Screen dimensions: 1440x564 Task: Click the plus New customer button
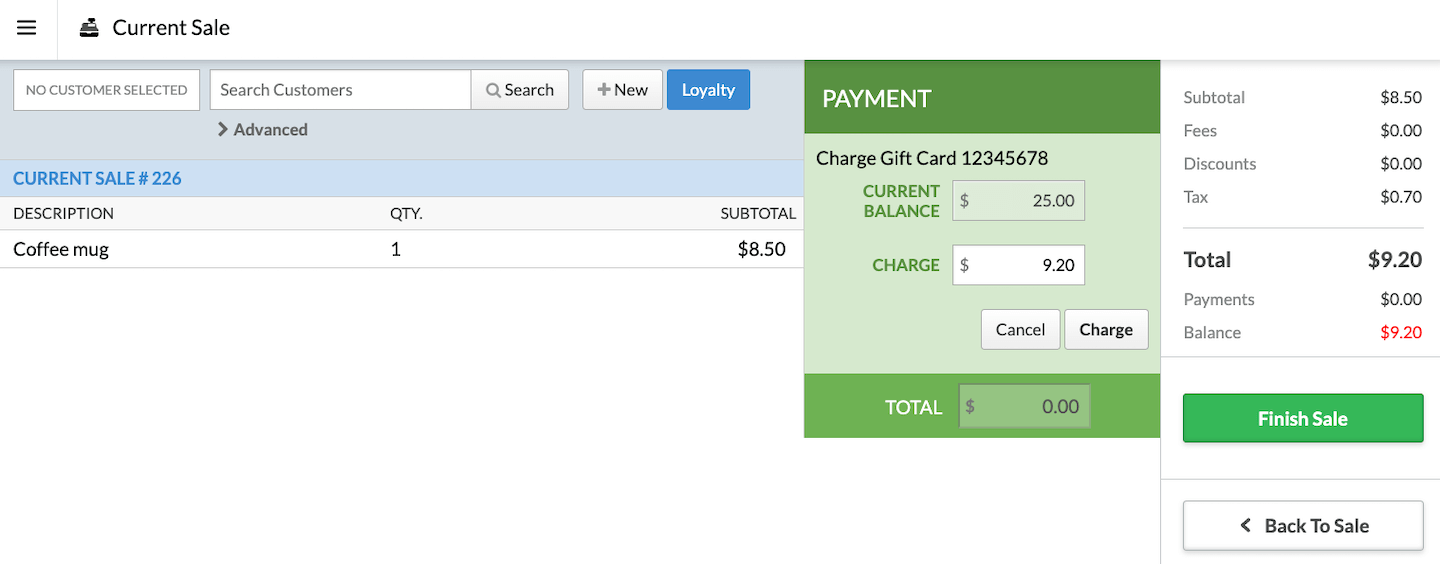(x=622, y=90)
